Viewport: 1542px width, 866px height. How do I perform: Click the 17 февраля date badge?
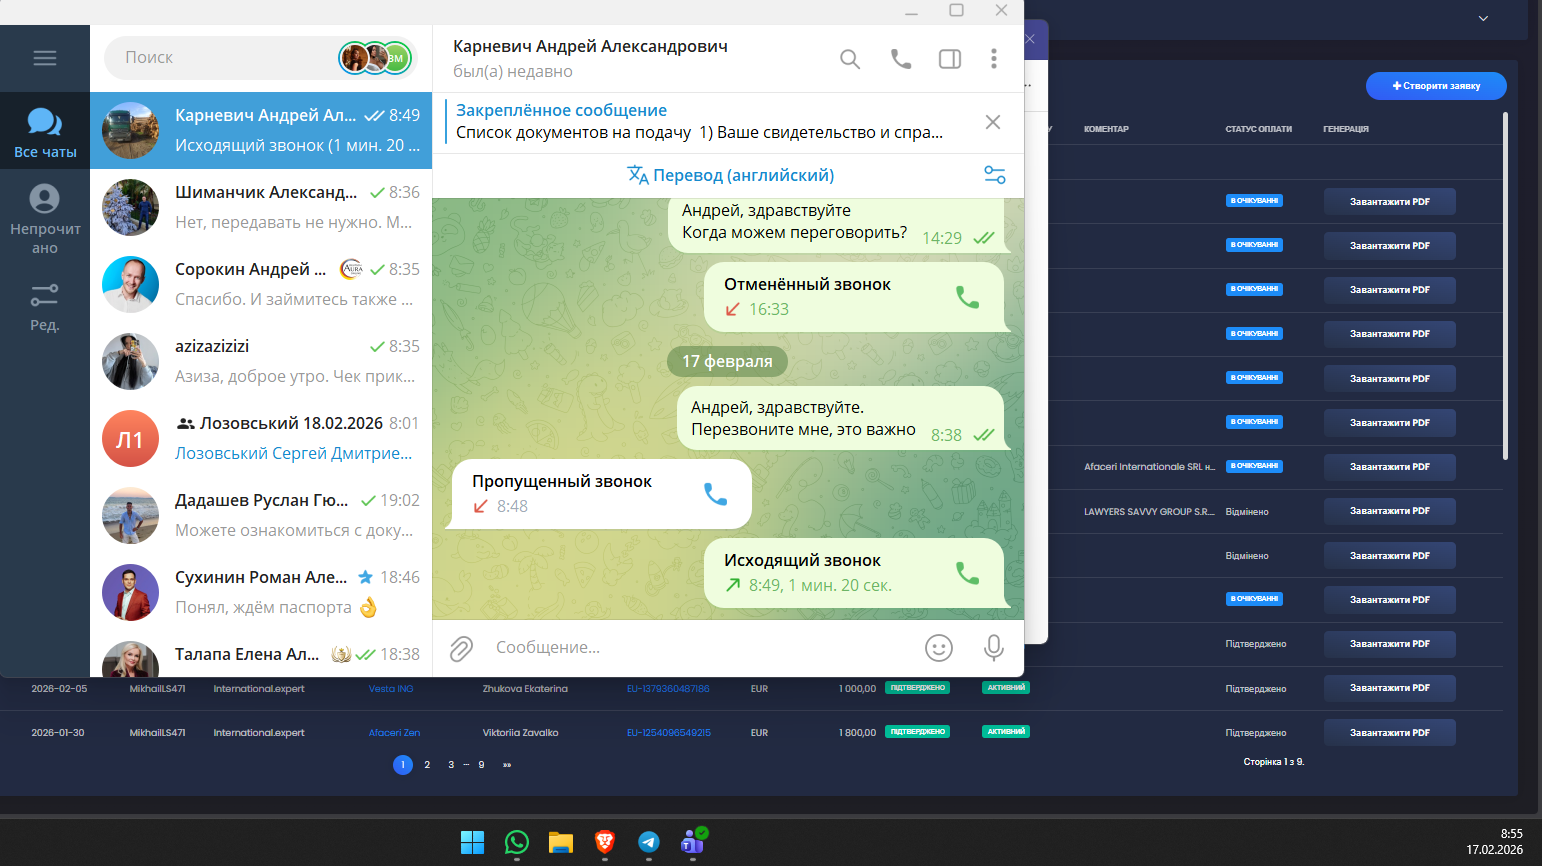(x=727, y=361)
